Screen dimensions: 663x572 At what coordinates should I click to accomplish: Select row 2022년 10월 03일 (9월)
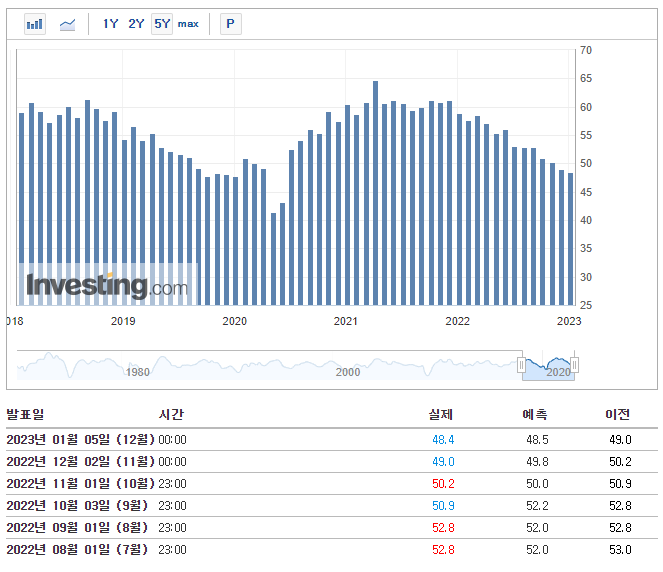pos(332,506)
